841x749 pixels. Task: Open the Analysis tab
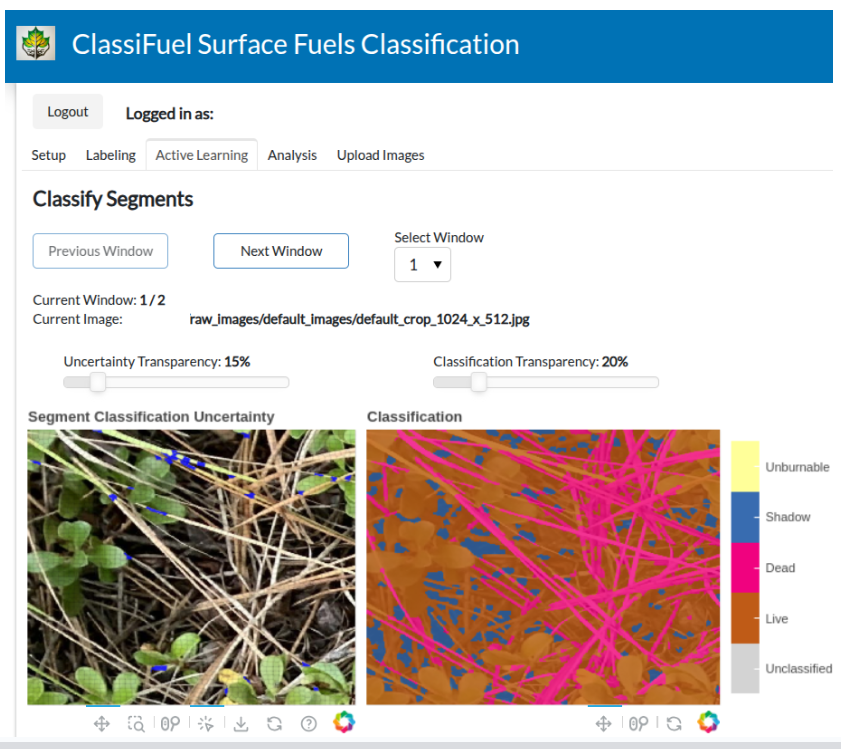pyautogui.click(x=292, y=155)
